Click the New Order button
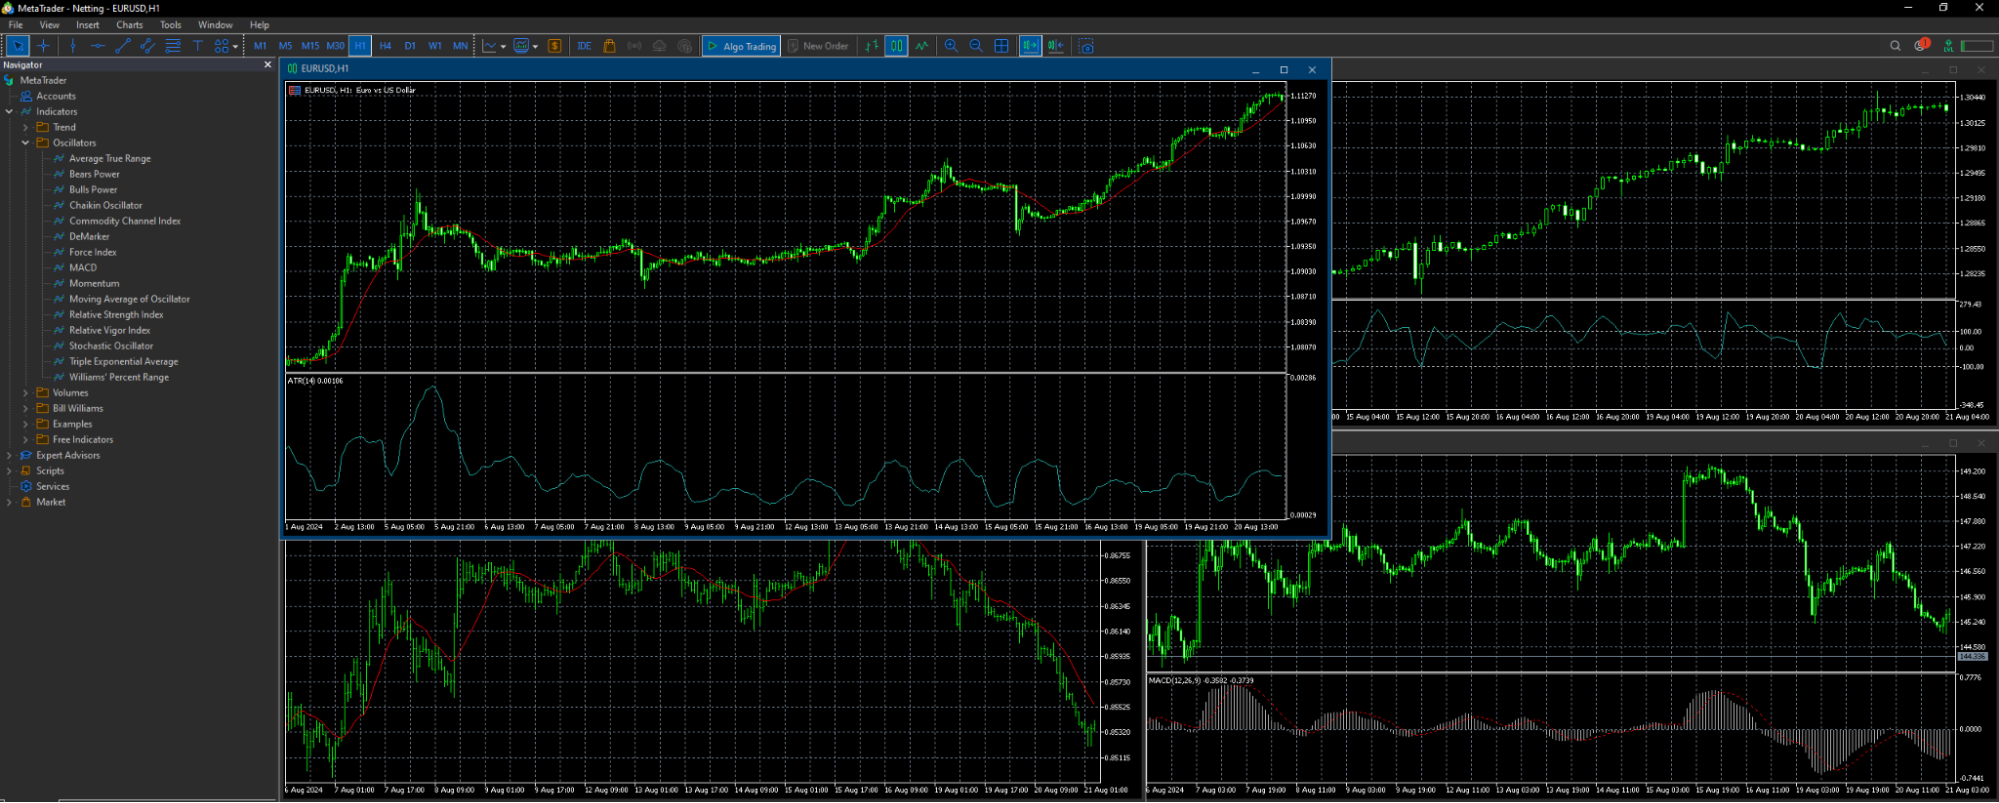1999x803 pixels. pos(818,46)
